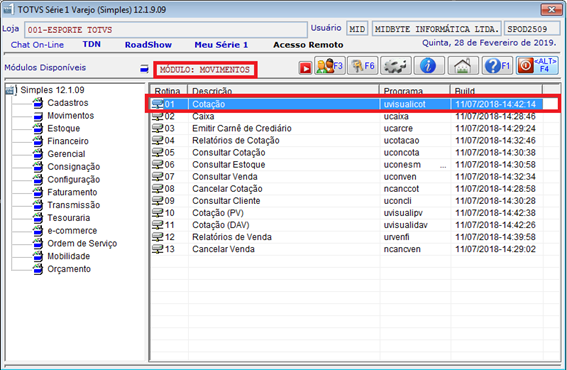Image resolution: width=567 pixels, height=370 pixels.
Task: Click the blue info toolbar button
Action: pyautogui.click(x=429, y=66)
